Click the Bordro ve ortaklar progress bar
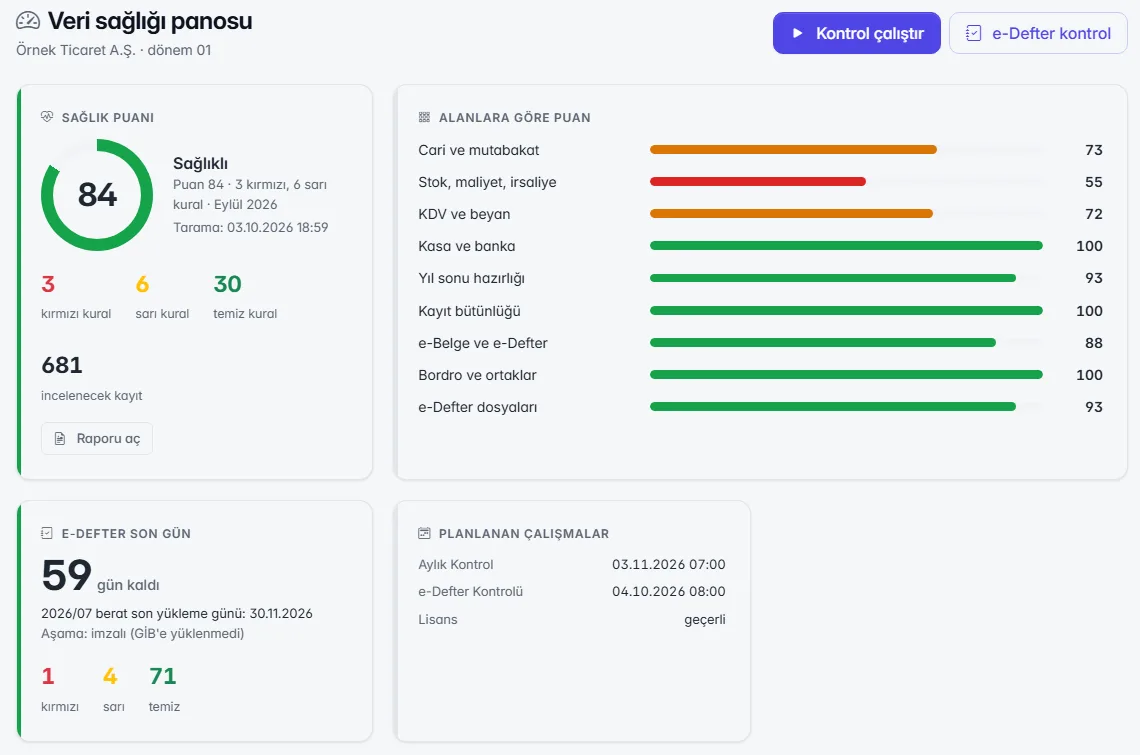 coord(846,375)
